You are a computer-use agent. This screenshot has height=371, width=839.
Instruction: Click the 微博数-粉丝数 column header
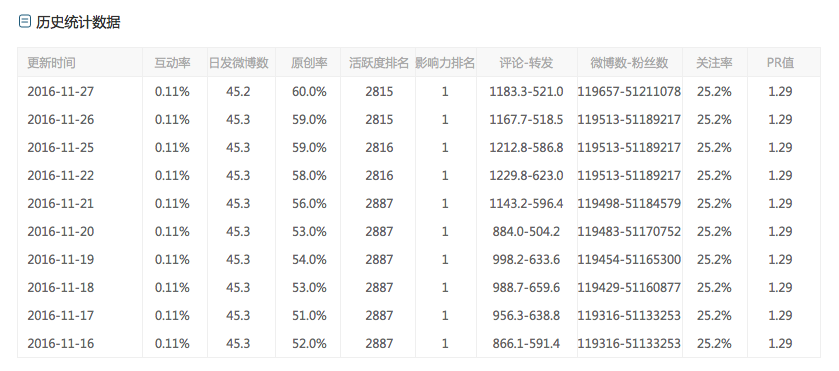tap(629, 63)
